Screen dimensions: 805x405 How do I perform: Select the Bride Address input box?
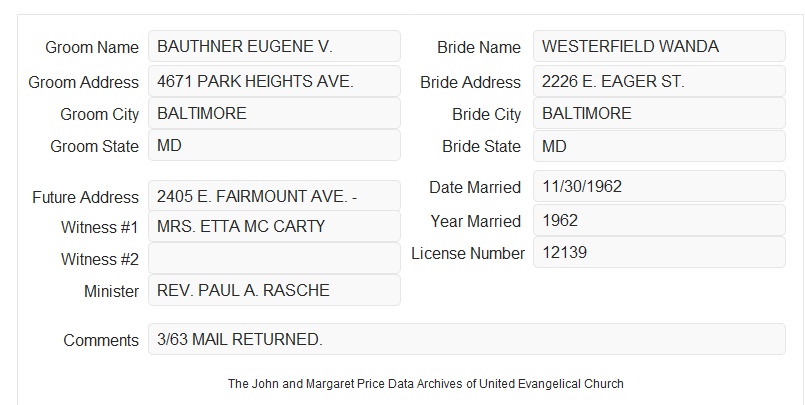(659, 81)
